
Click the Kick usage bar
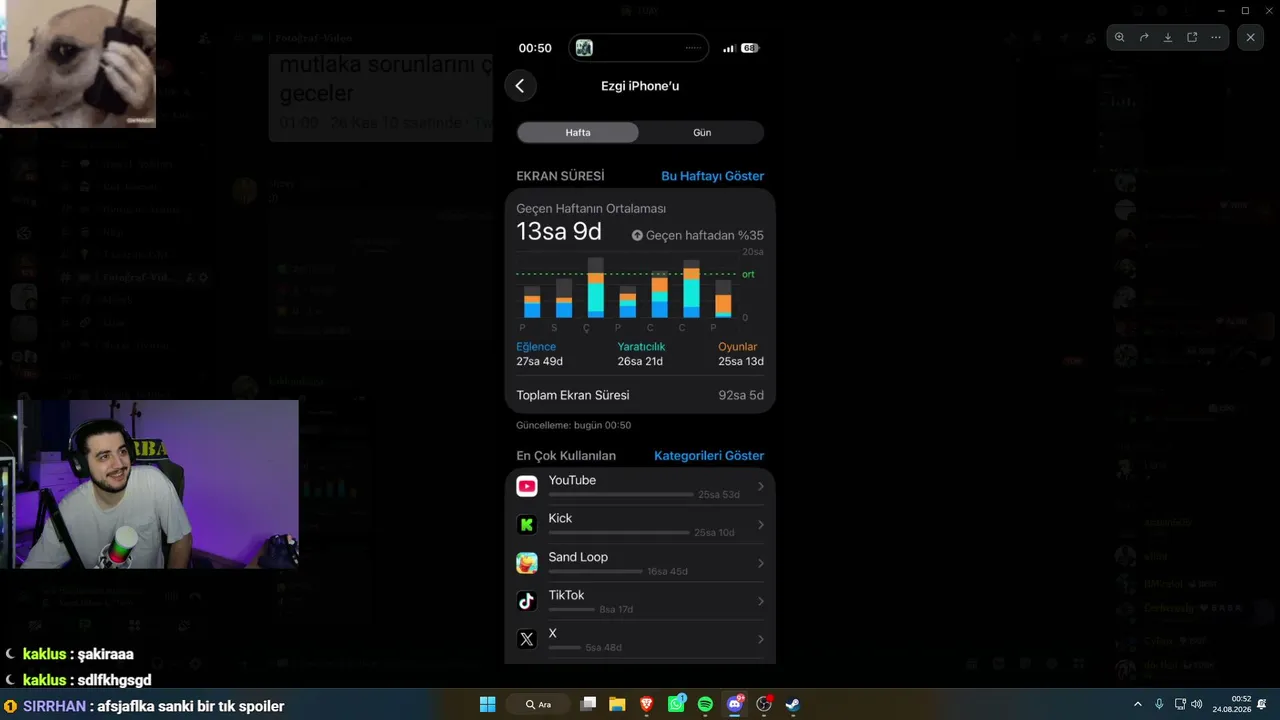[619, 533]
